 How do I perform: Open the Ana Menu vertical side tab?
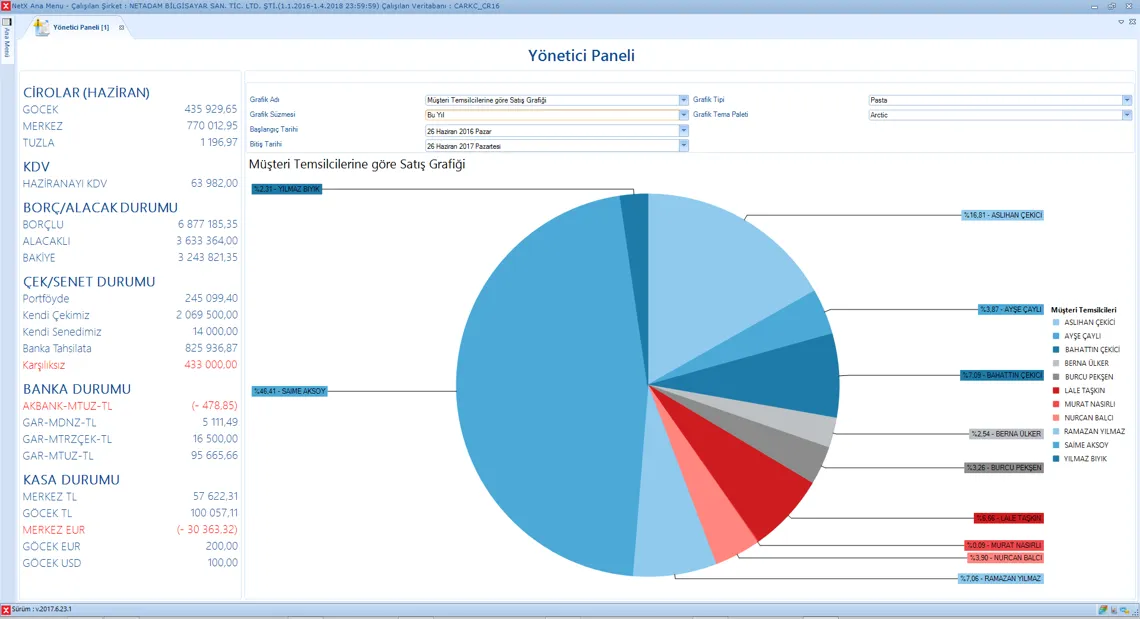click(7, 44)
